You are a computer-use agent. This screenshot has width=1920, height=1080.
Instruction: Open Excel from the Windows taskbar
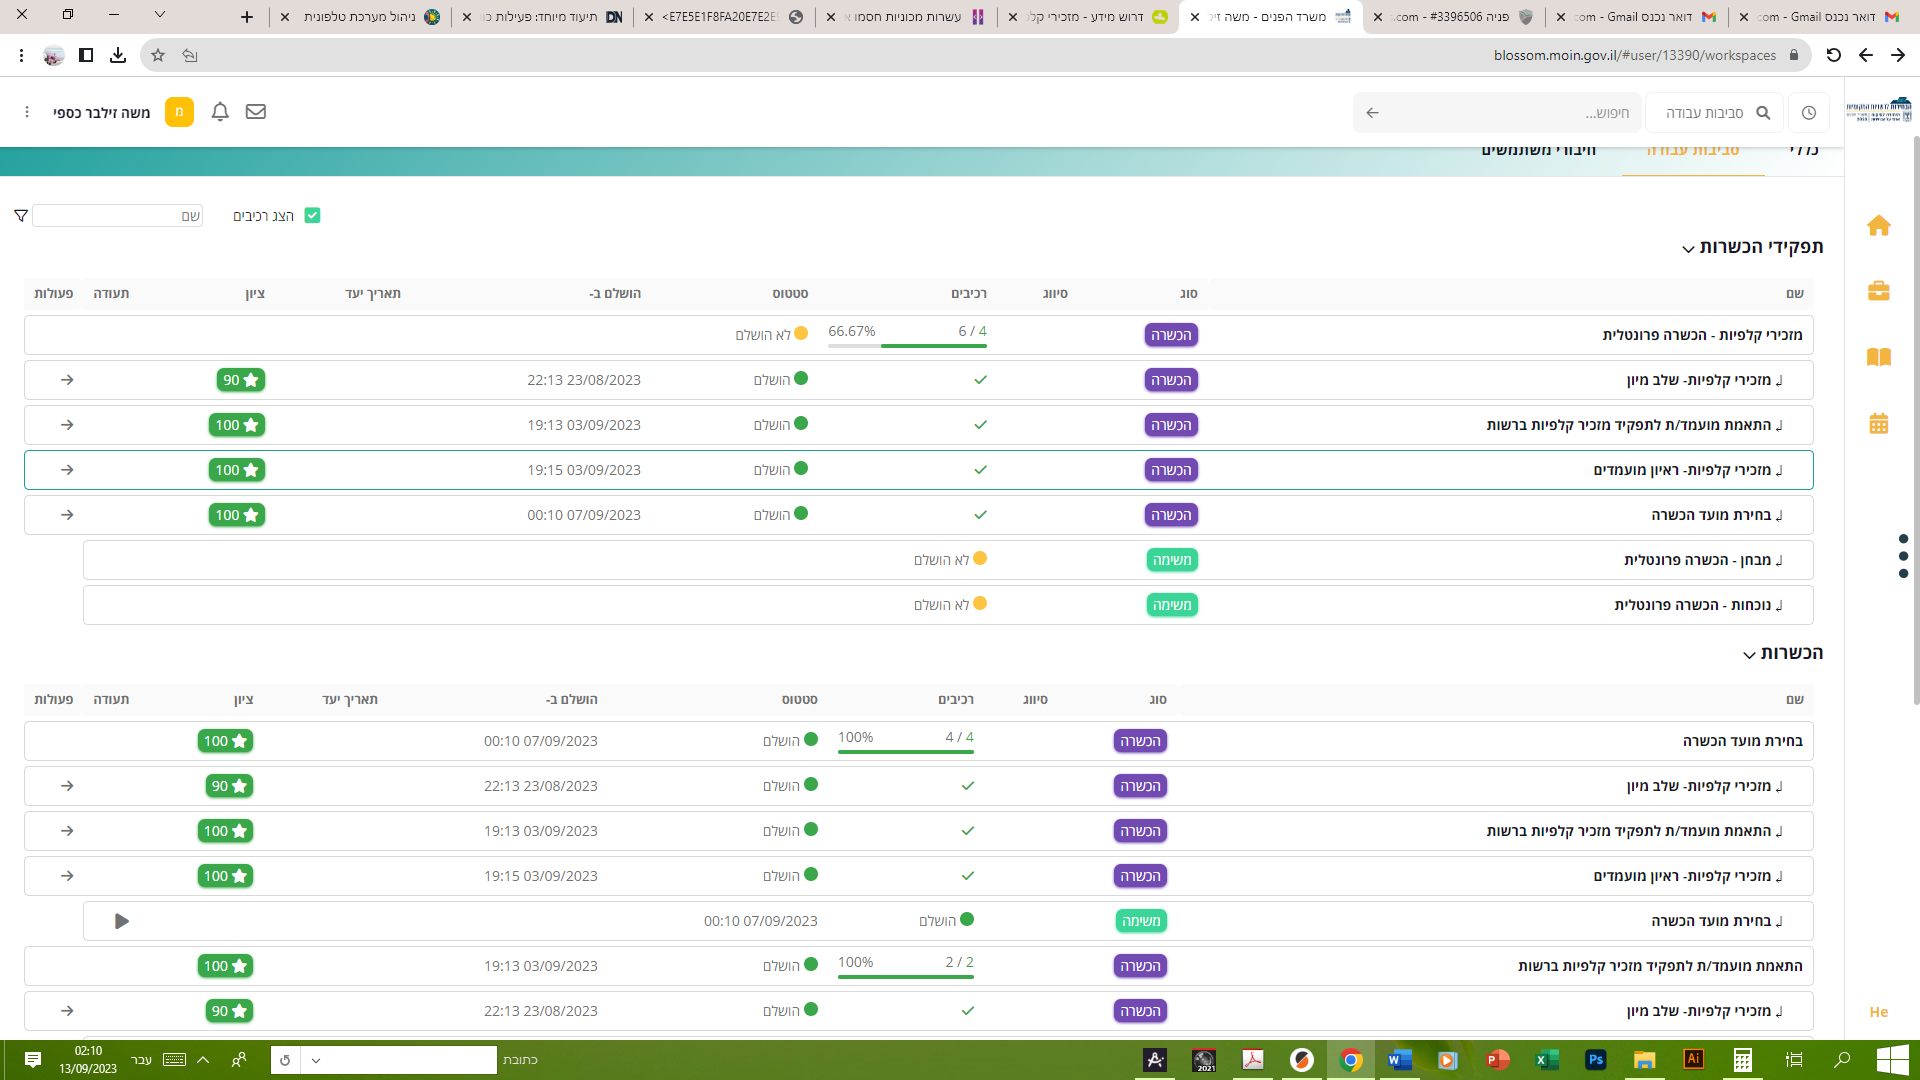tap(1546, 1060)
